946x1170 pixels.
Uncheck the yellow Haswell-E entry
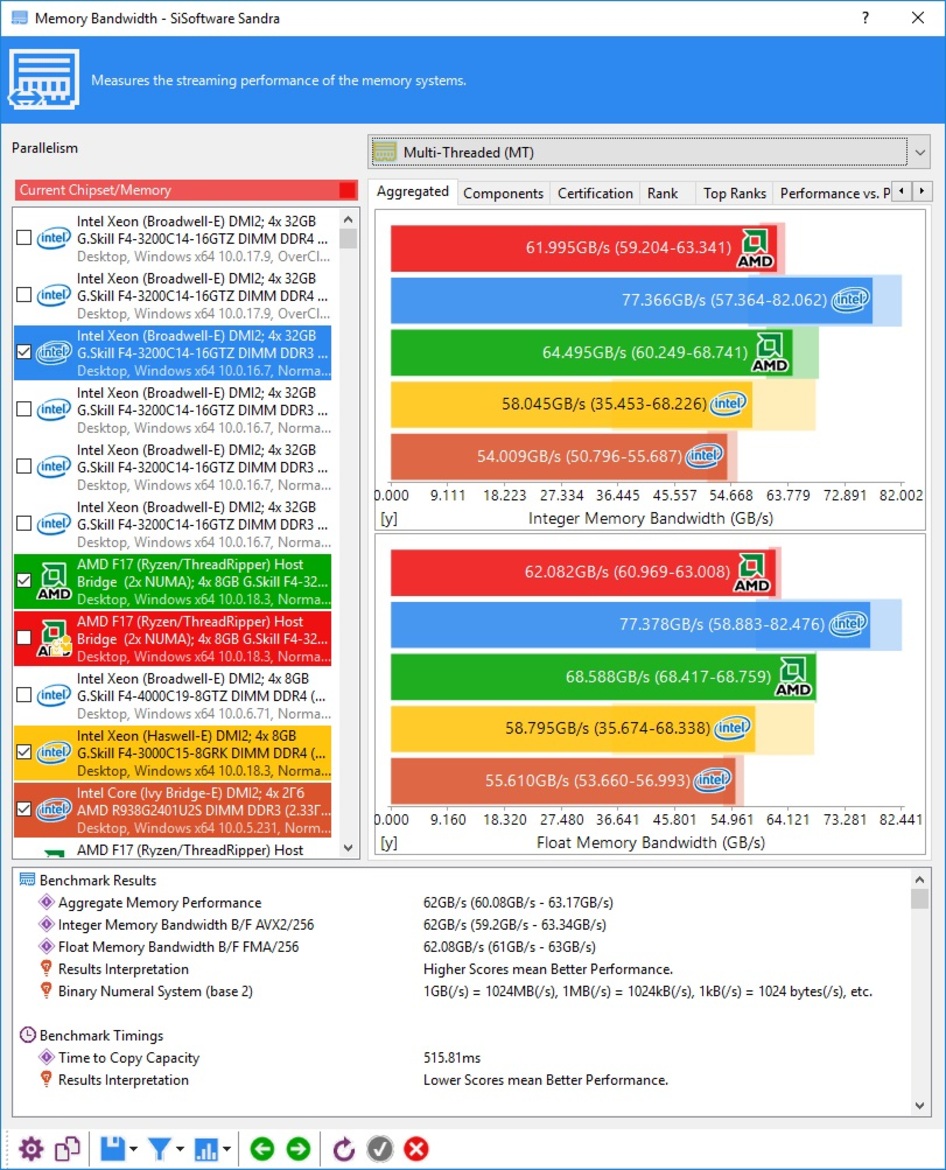point(24,752)
